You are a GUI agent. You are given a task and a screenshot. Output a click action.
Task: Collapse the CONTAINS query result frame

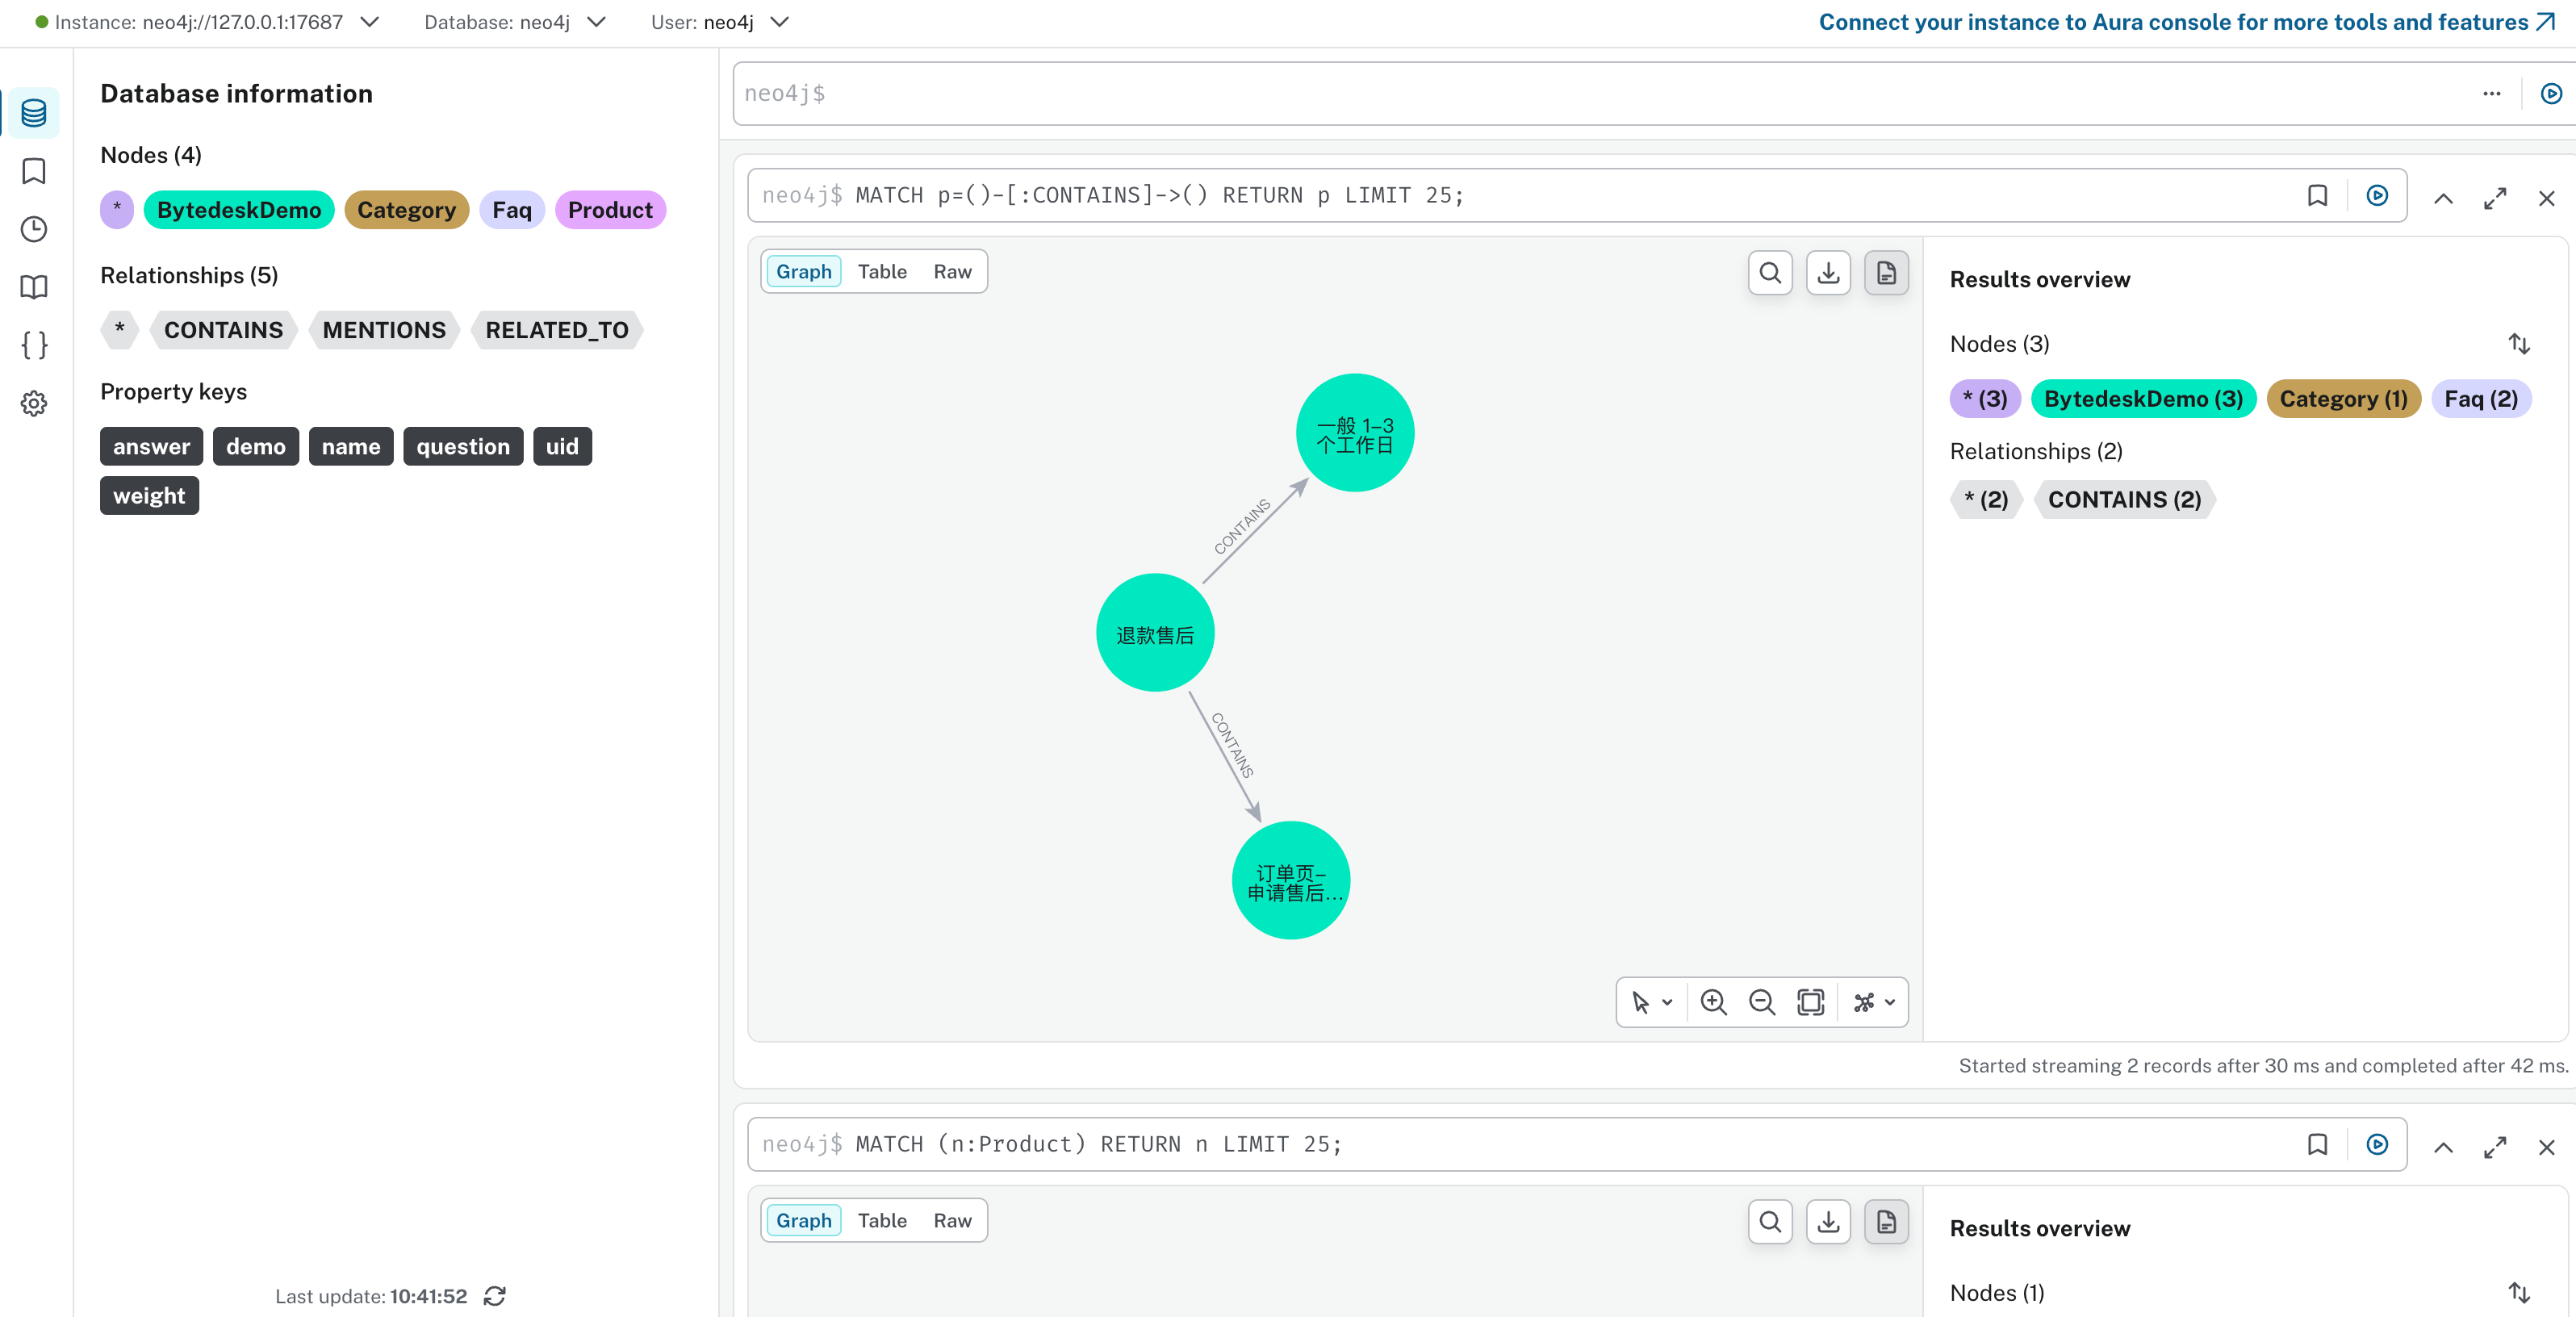click(x=2443, y=198)
